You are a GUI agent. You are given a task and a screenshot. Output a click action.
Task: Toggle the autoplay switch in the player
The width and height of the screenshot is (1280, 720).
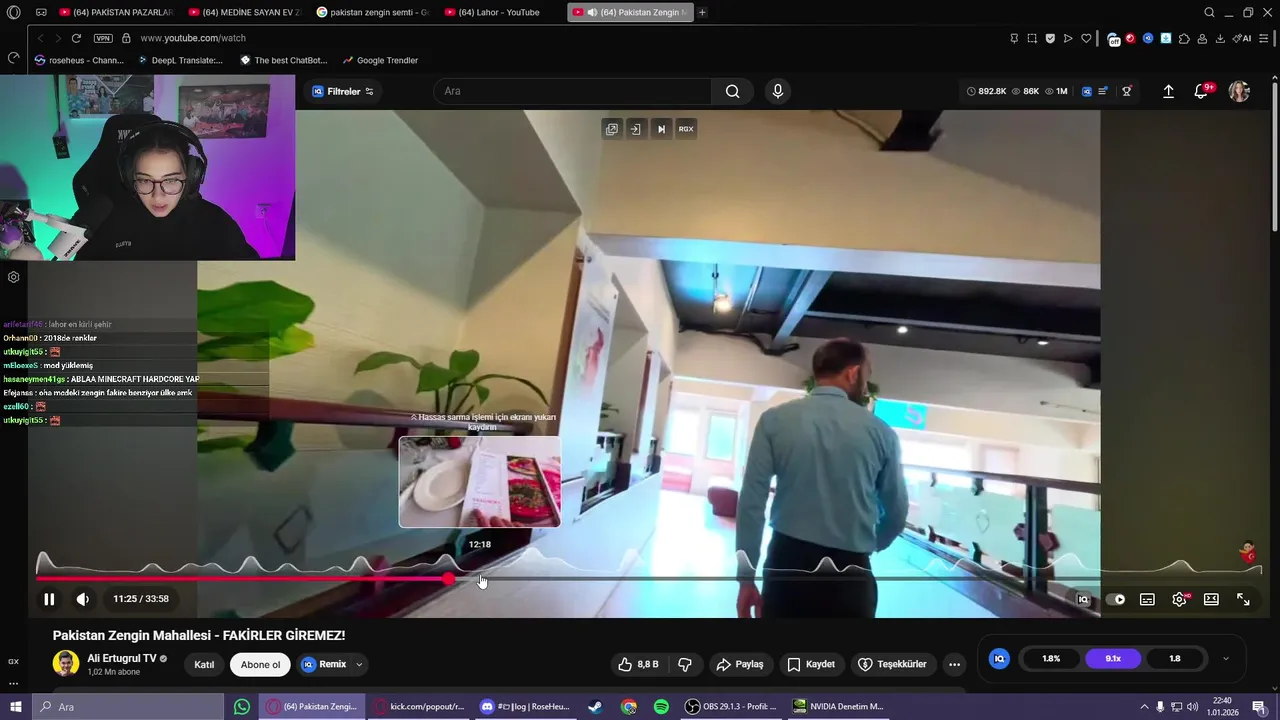pyautogui.click(x=1116, y=599)
